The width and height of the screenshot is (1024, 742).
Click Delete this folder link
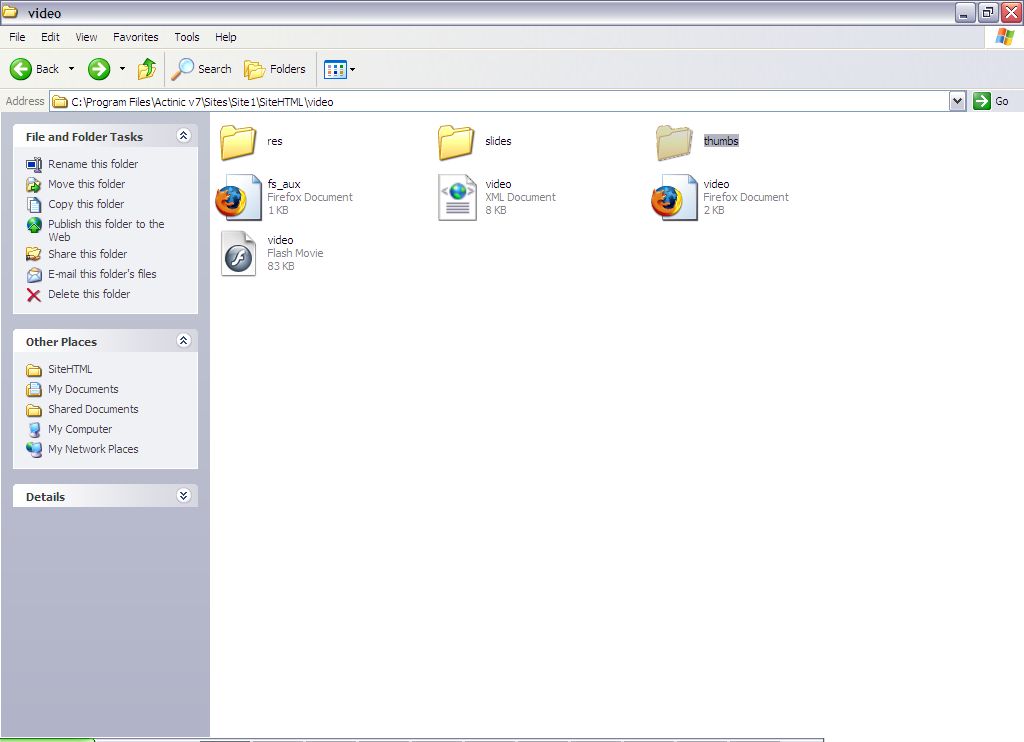[89, 294]
